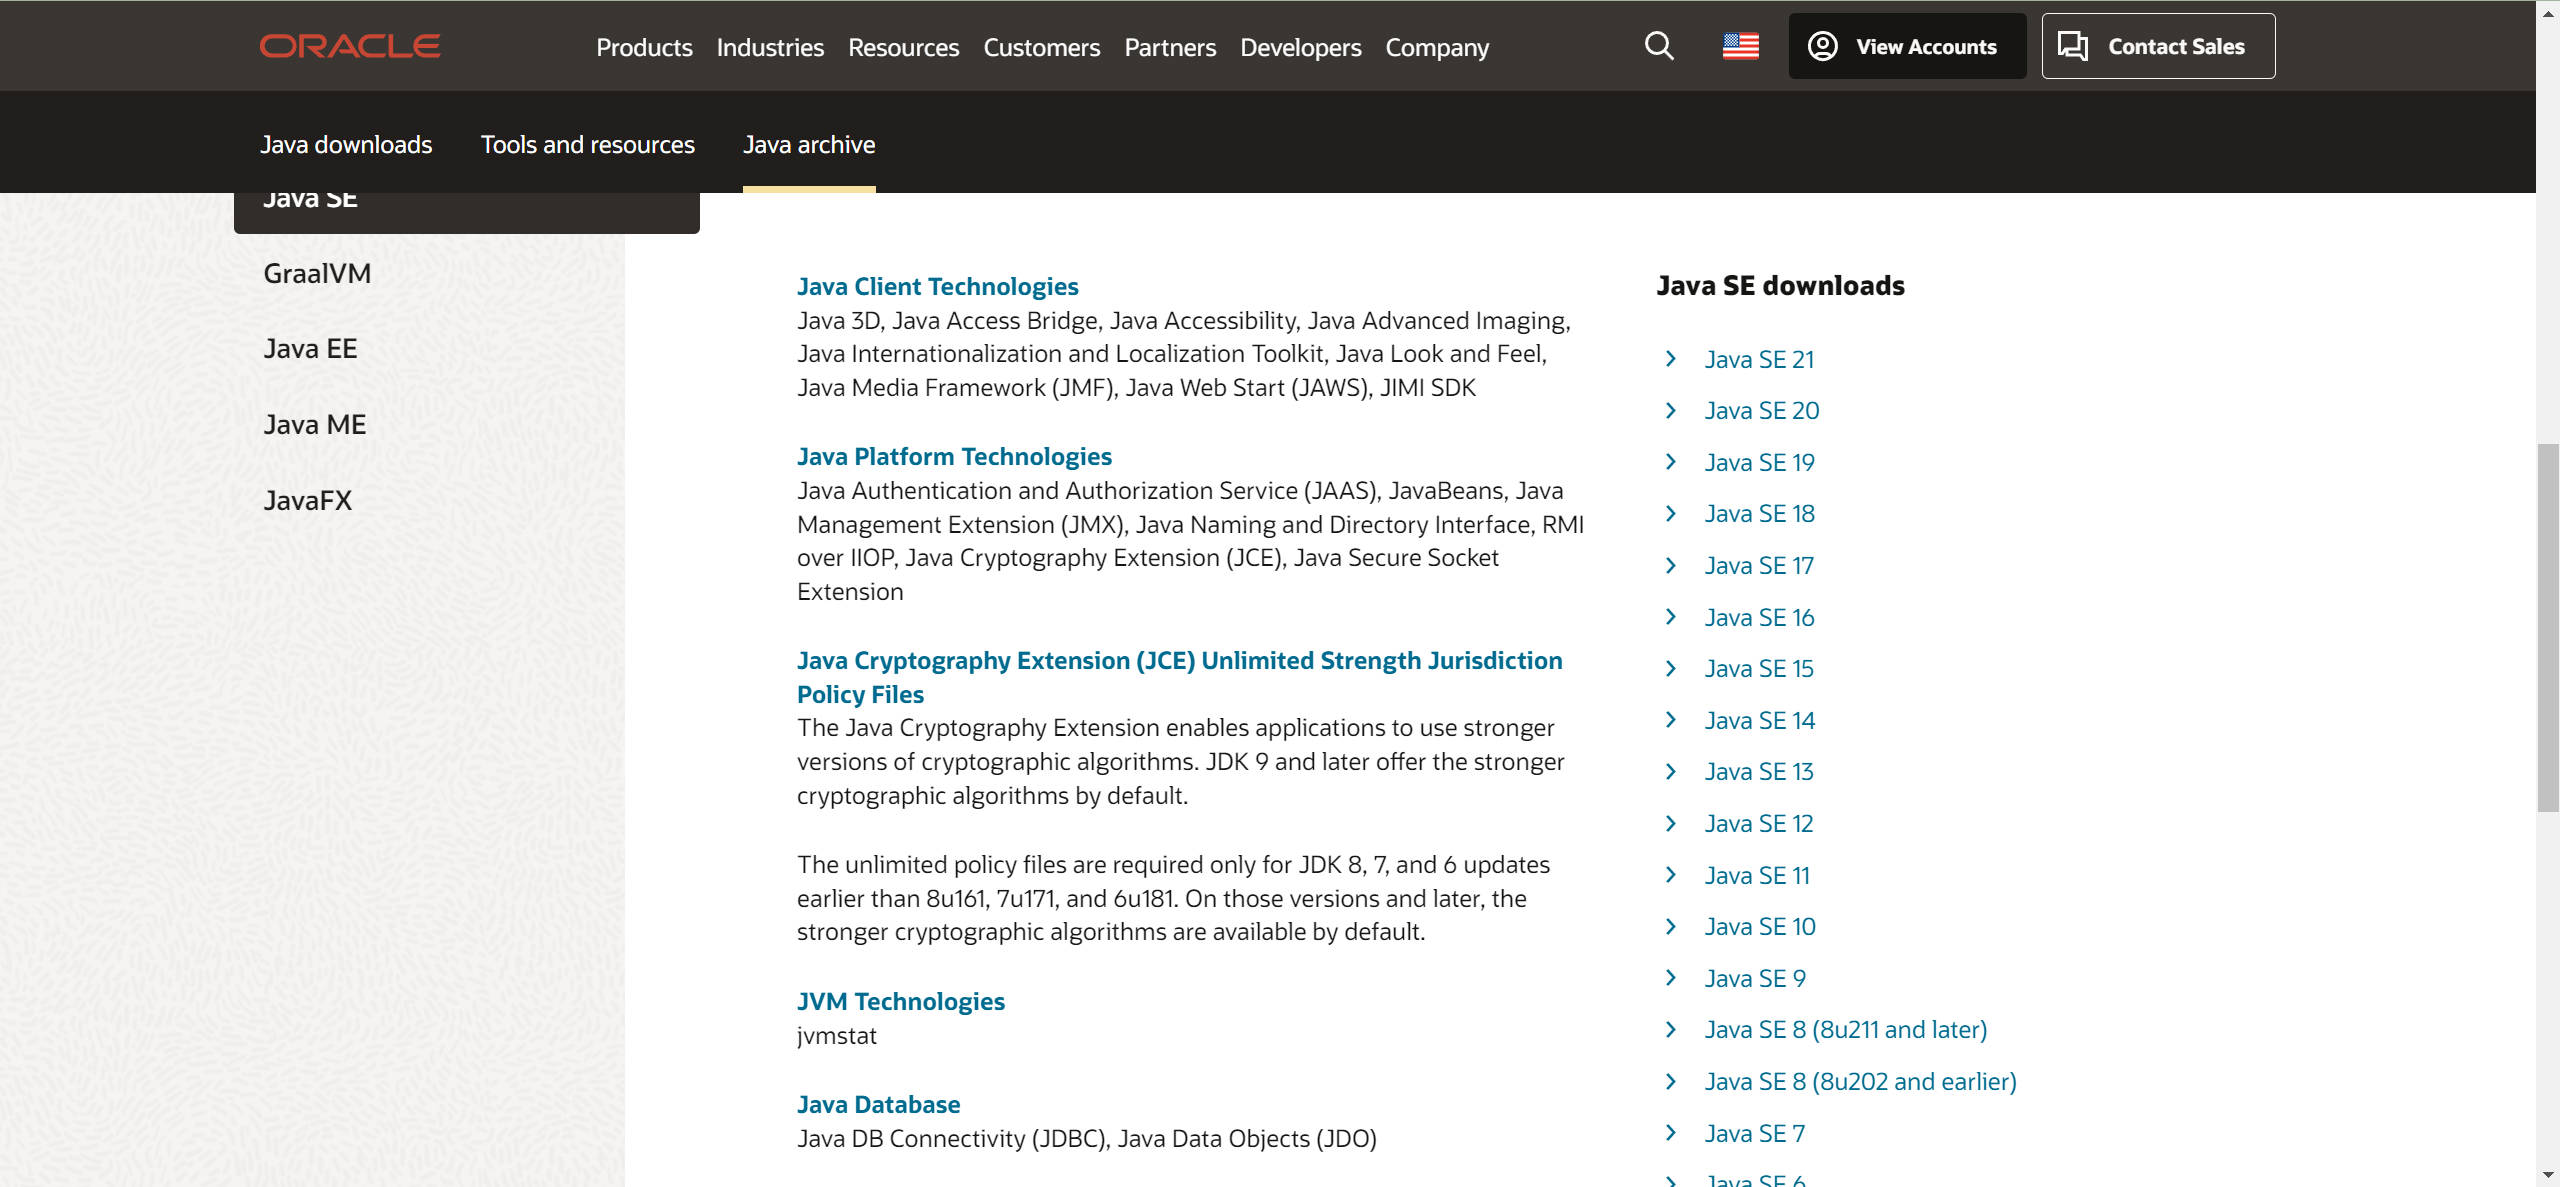This screenshot has height=1187, width=2560.
Task: Open the Developers menu
Action: point(1300,47)
